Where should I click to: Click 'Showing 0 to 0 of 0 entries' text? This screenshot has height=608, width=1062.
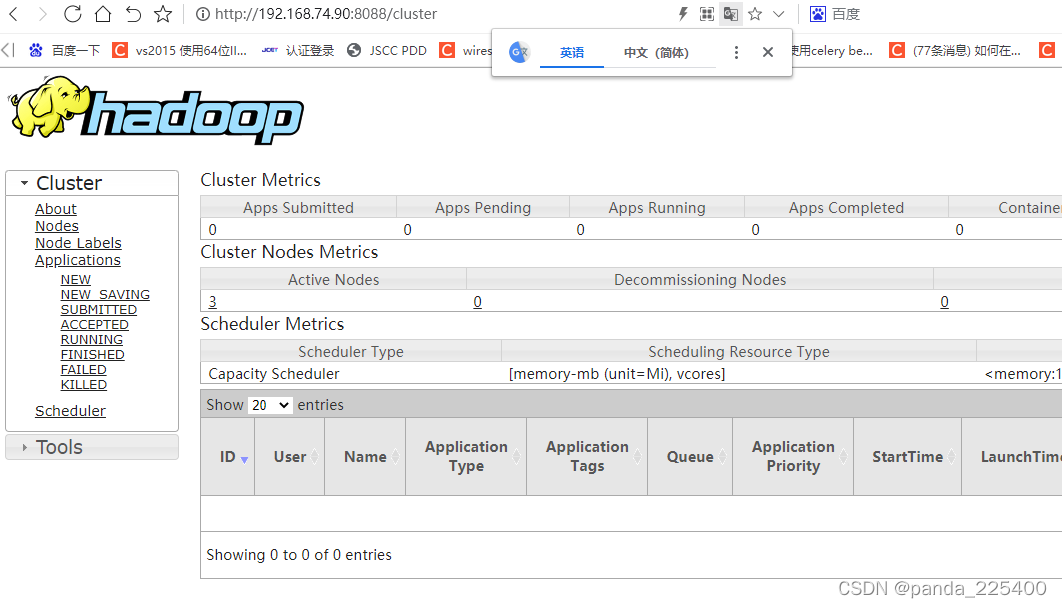pos(299,555)
